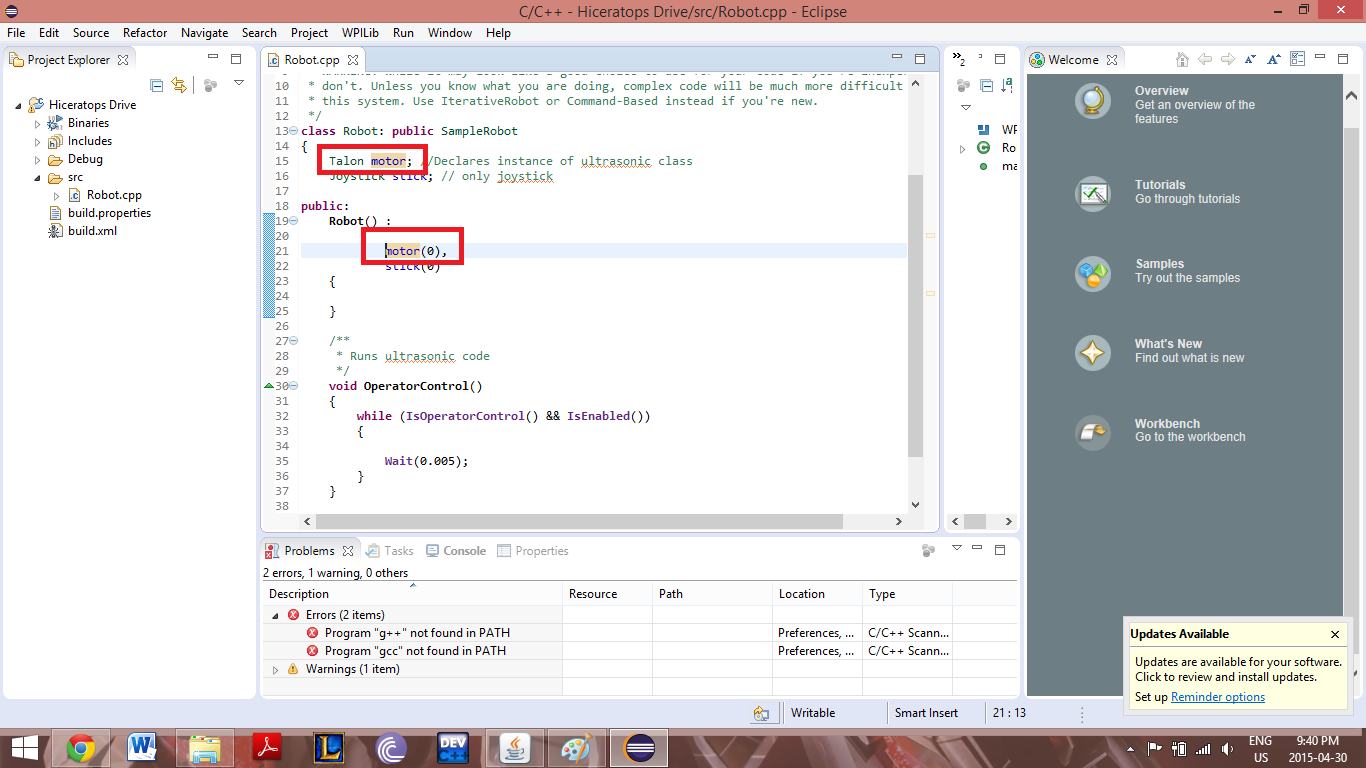This screenshot has height=768, width=1366.
Task: Navigate forward in the Welcome view
Action: (x=1227, y=59)
